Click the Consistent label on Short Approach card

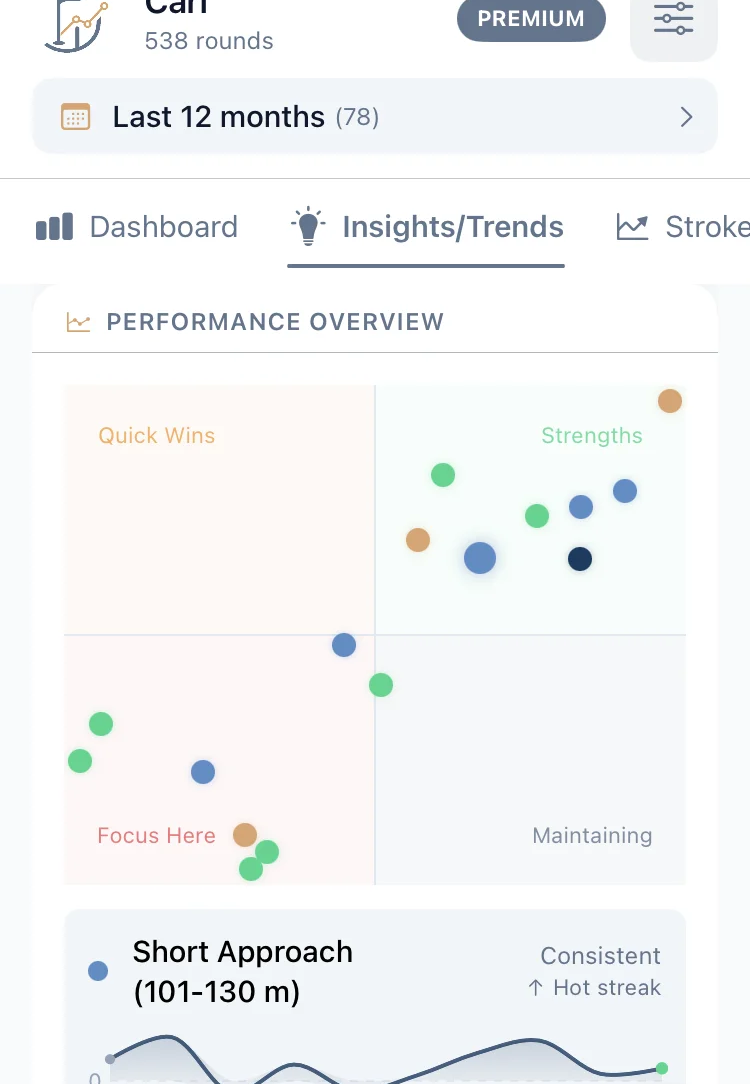600,956
